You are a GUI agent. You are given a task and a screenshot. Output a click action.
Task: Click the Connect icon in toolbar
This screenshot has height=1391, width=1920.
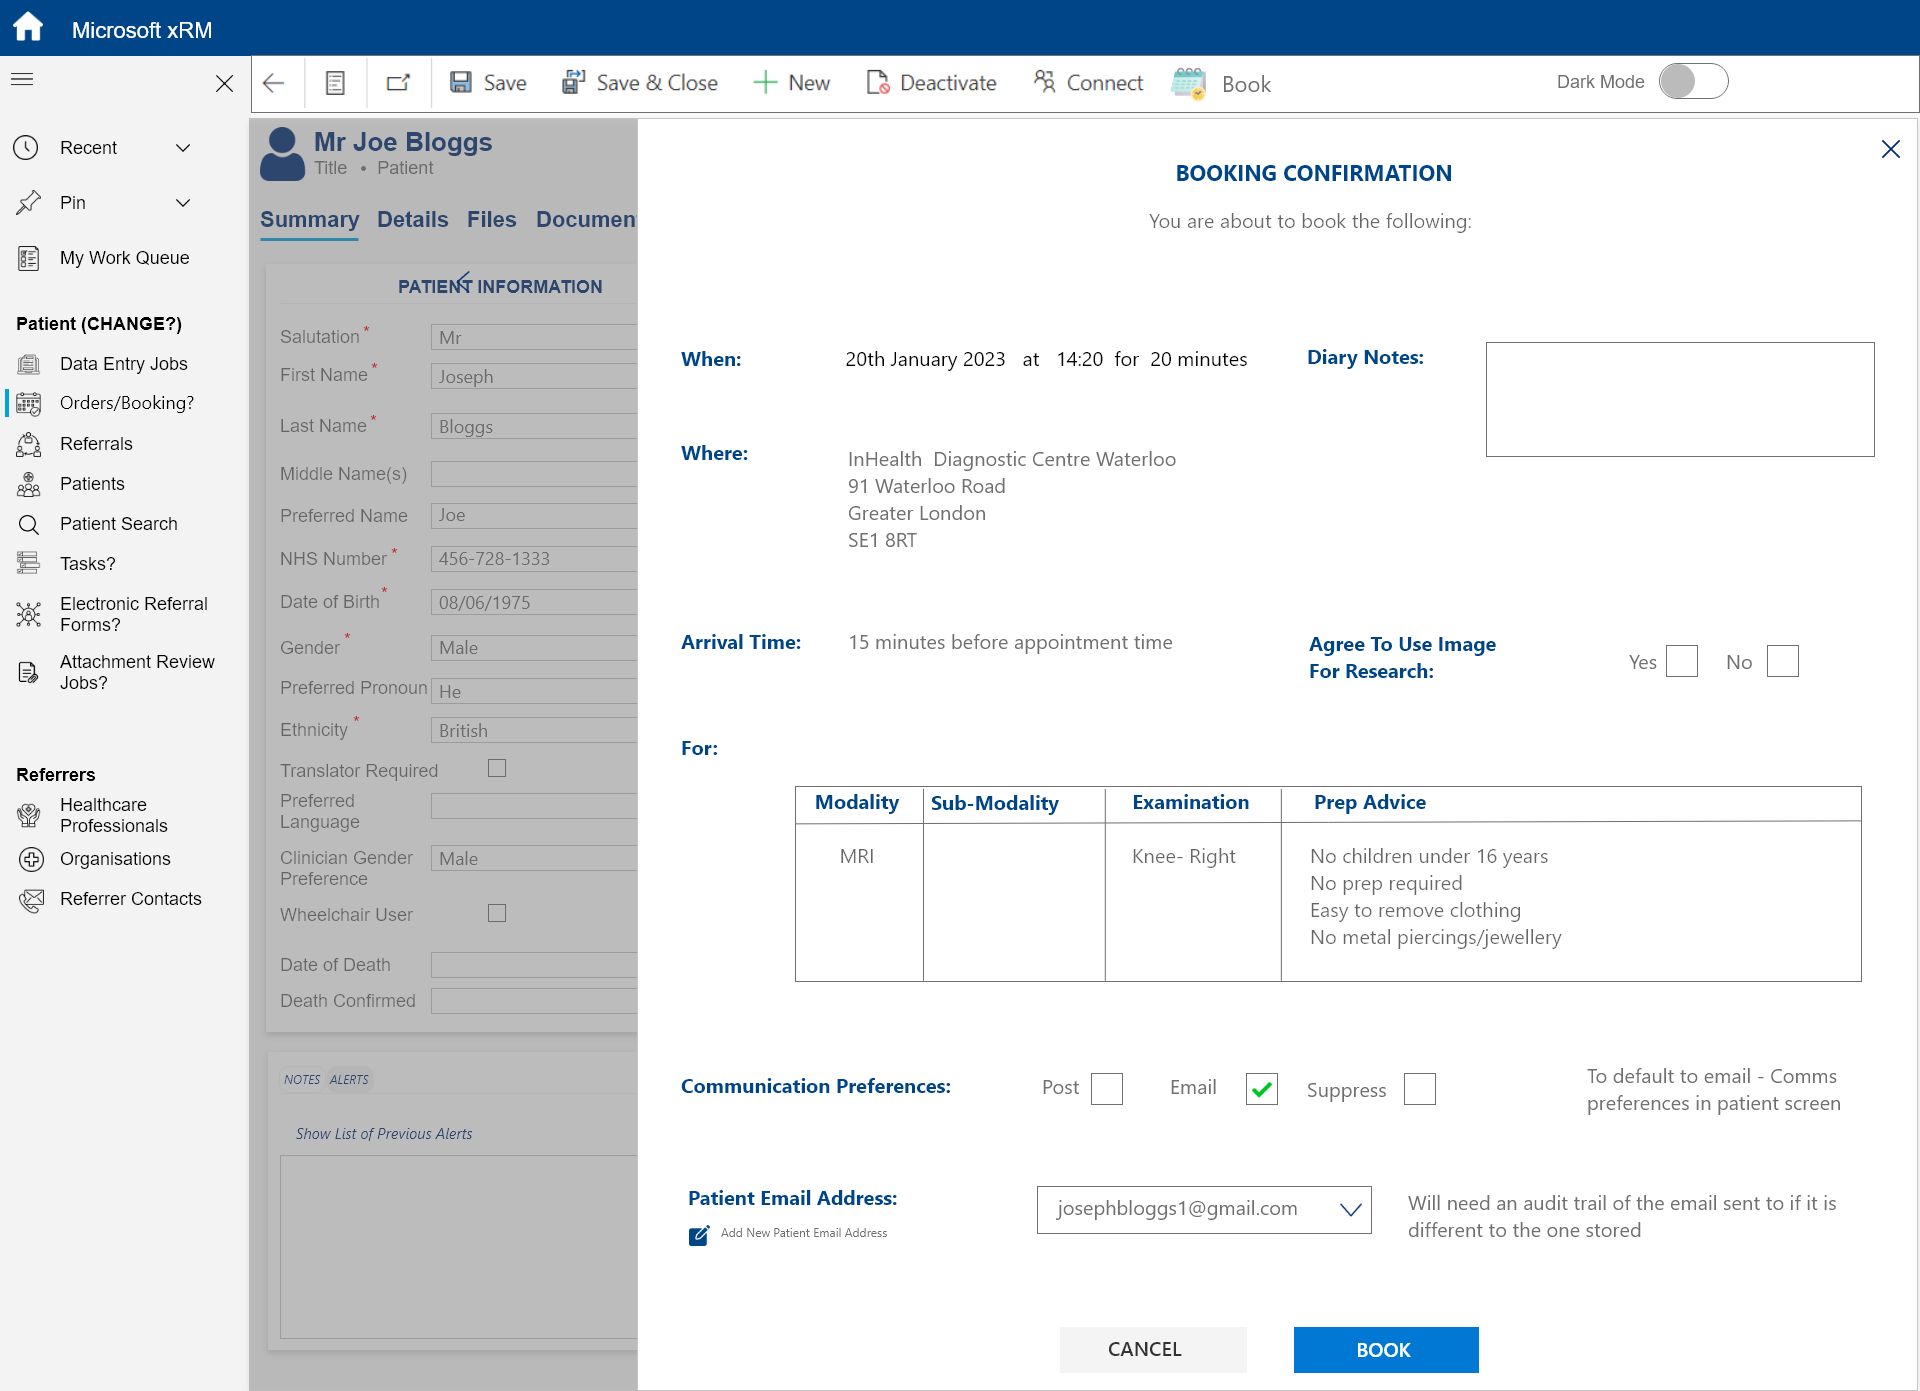coord(1044,82)
